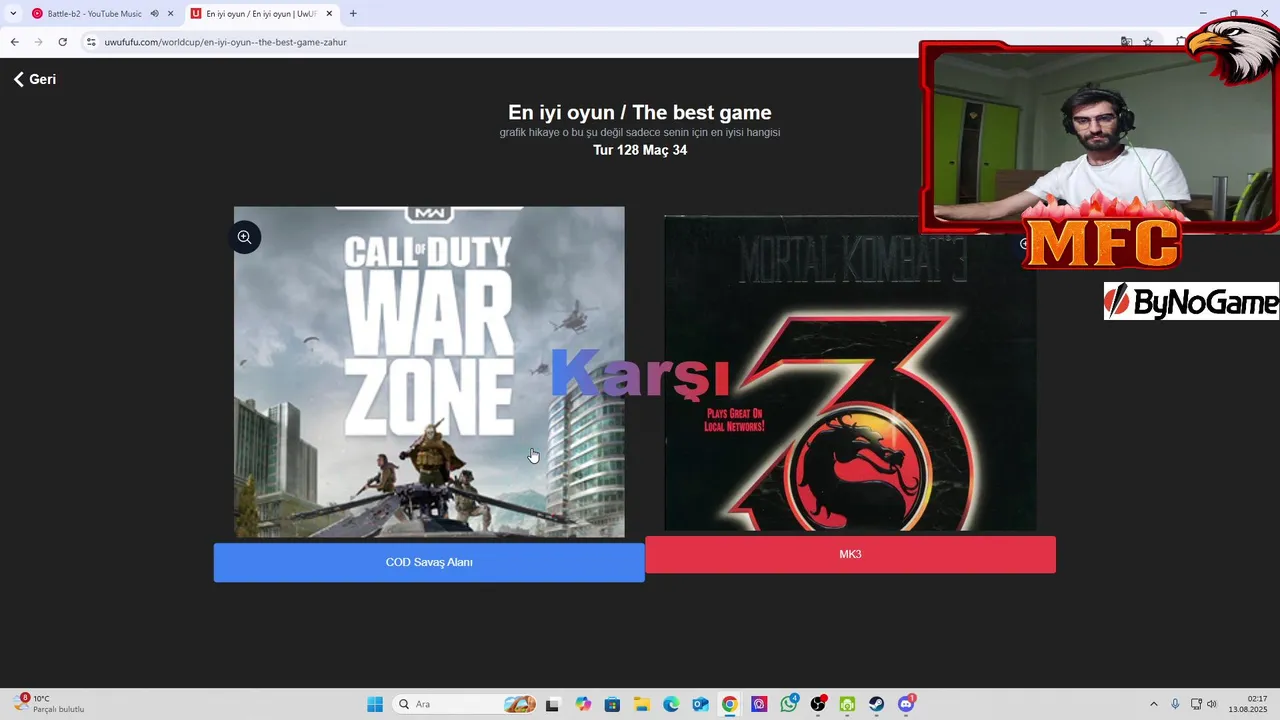1280x720 pixels.
Task: Open OBS Studio from the taskbar
Action: (x=818, y=704)
